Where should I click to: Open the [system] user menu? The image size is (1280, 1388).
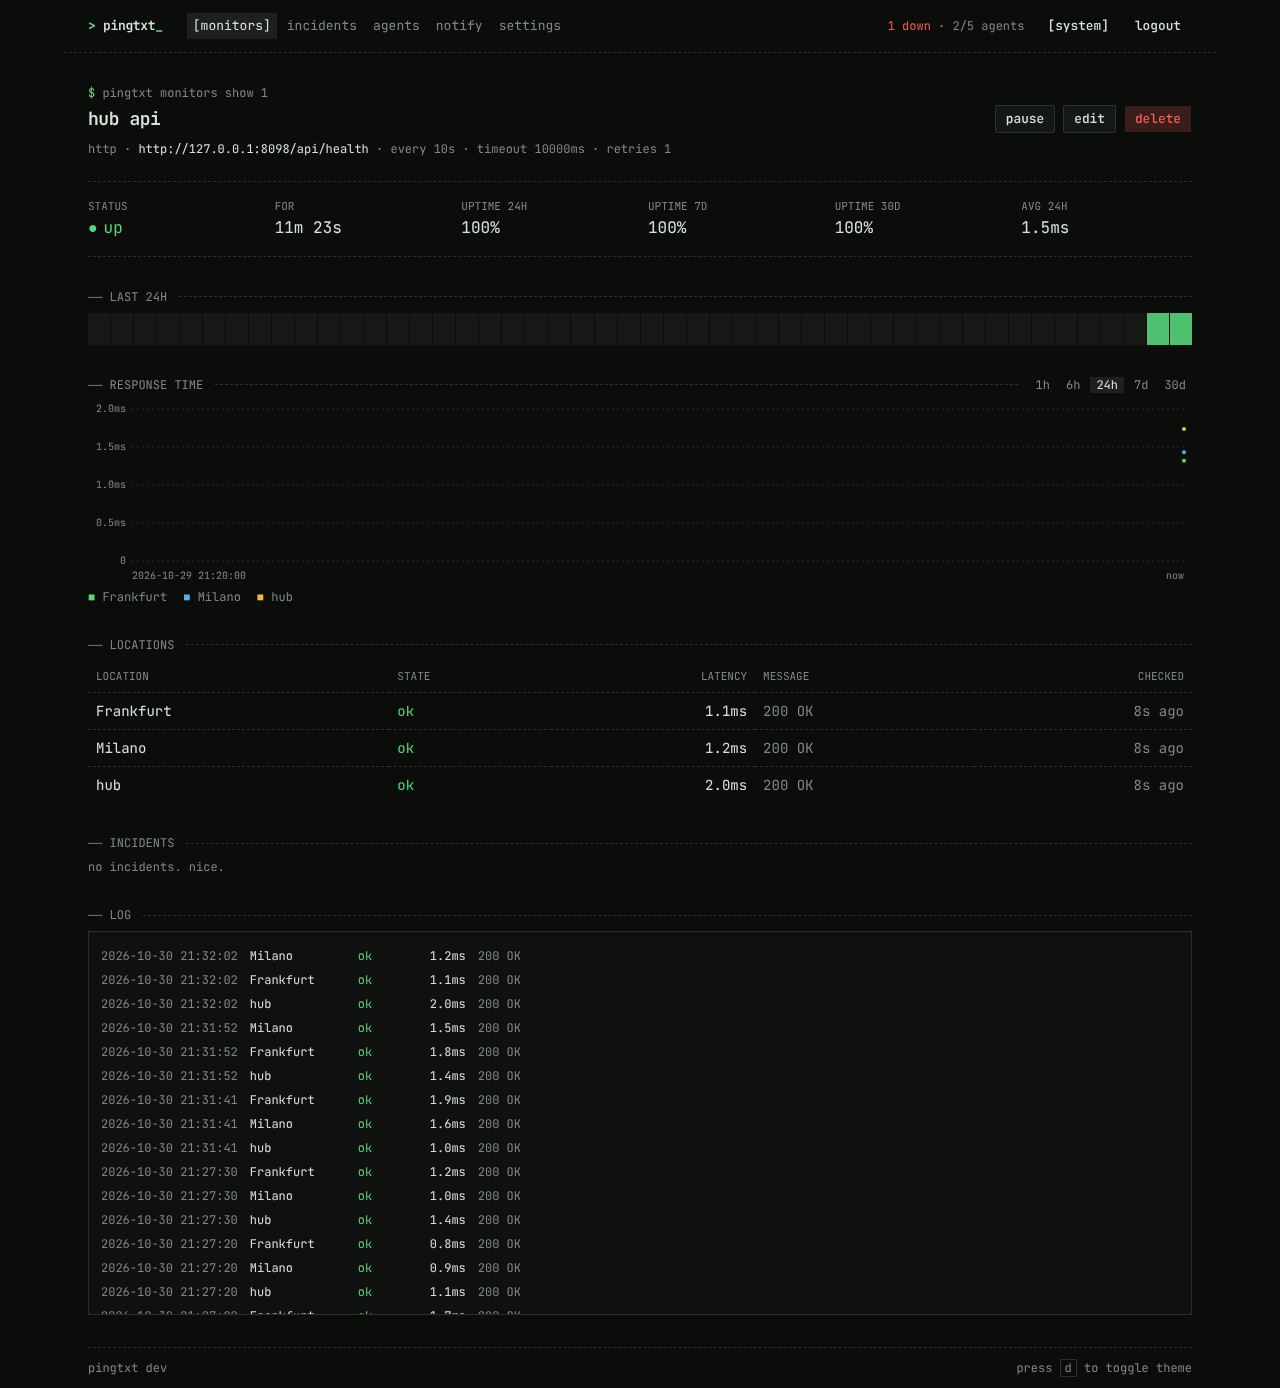1078,26
